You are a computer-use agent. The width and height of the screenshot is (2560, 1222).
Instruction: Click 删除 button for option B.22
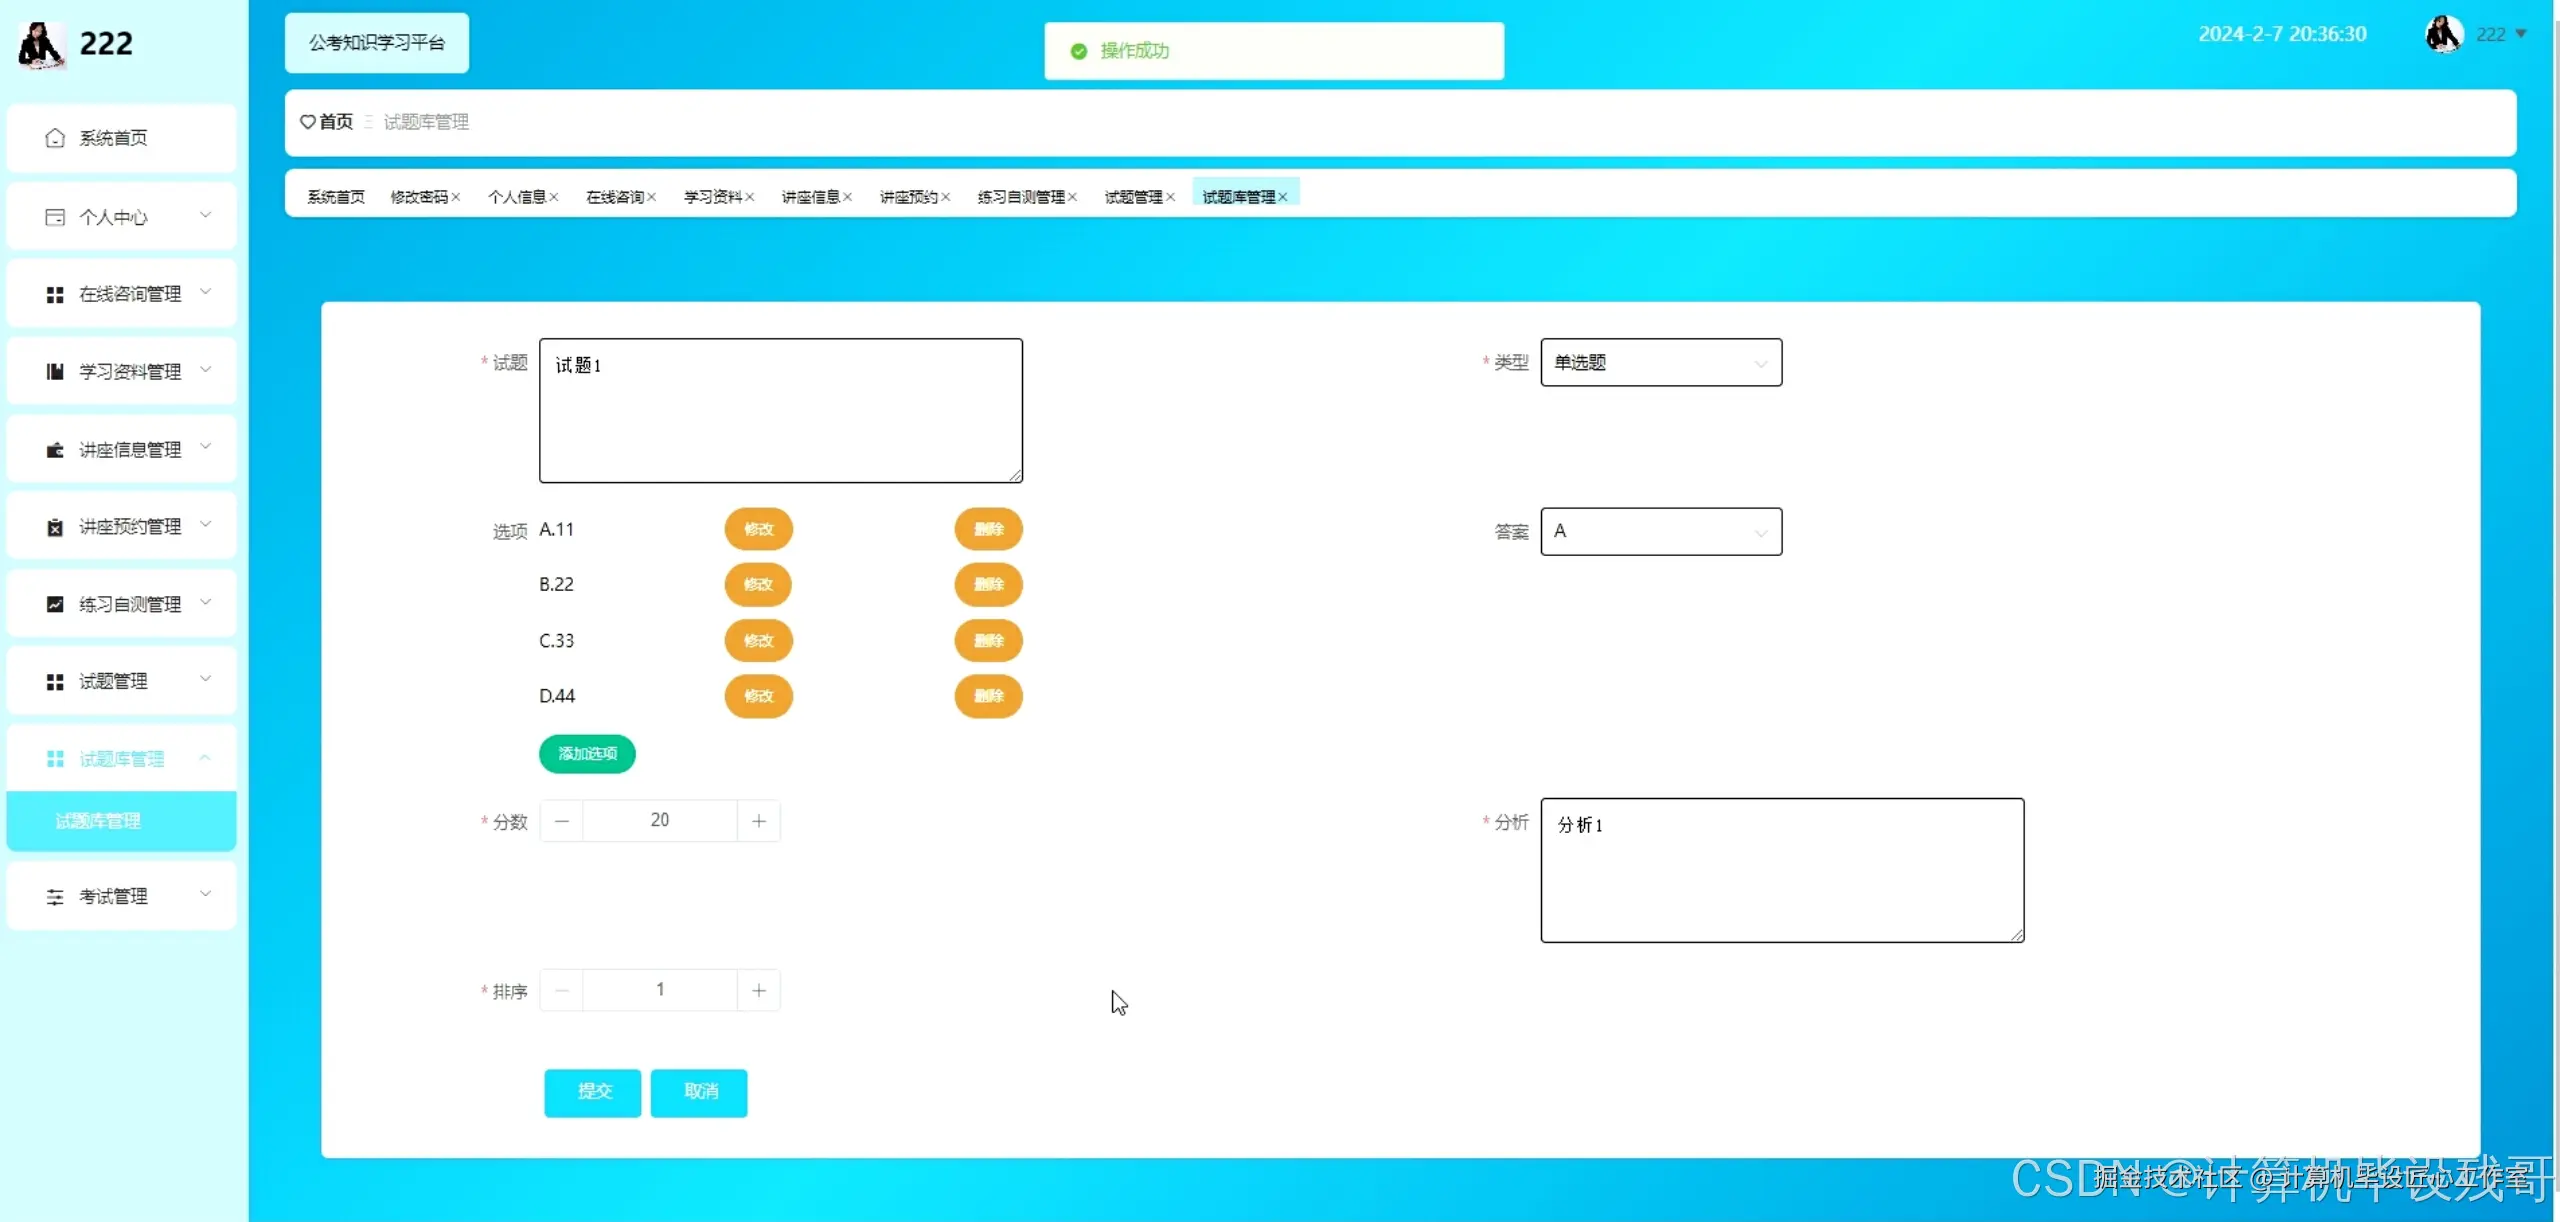tap(988, 585)
